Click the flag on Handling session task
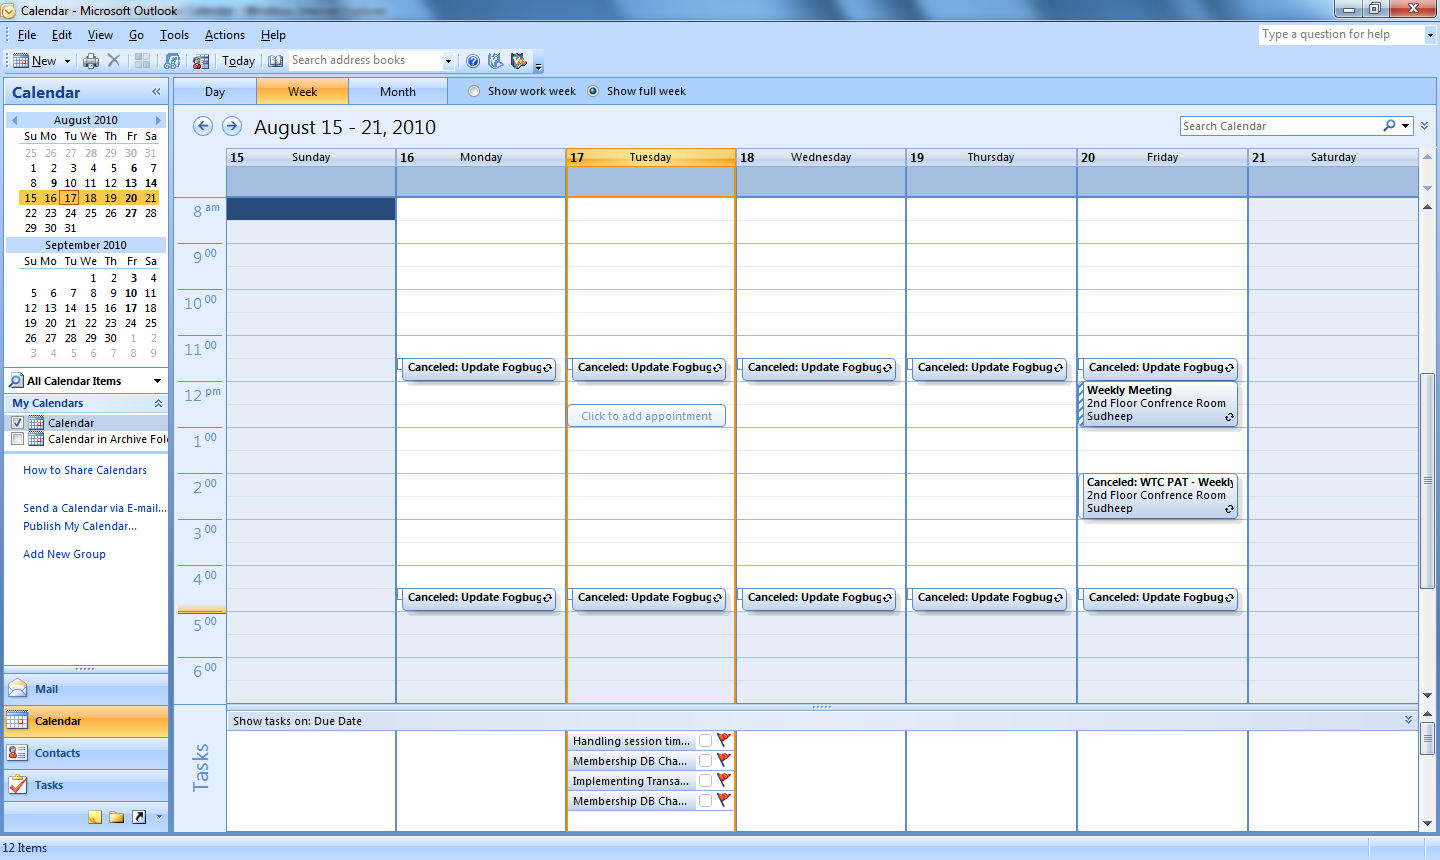This screenshot has height=860, width=1440. pyautogui.click(x=724, y=741)
